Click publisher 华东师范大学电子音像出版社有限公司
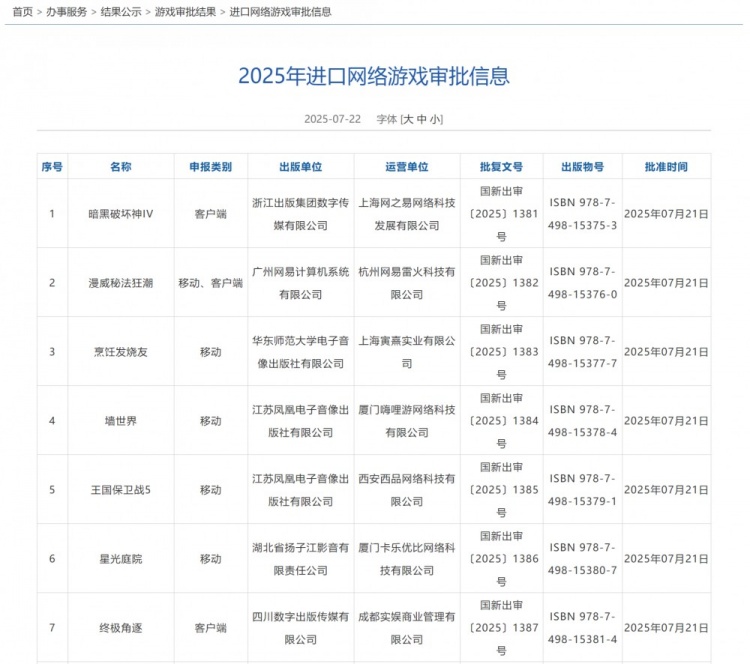This screenshot has height=664, width=750. [301, 352]
